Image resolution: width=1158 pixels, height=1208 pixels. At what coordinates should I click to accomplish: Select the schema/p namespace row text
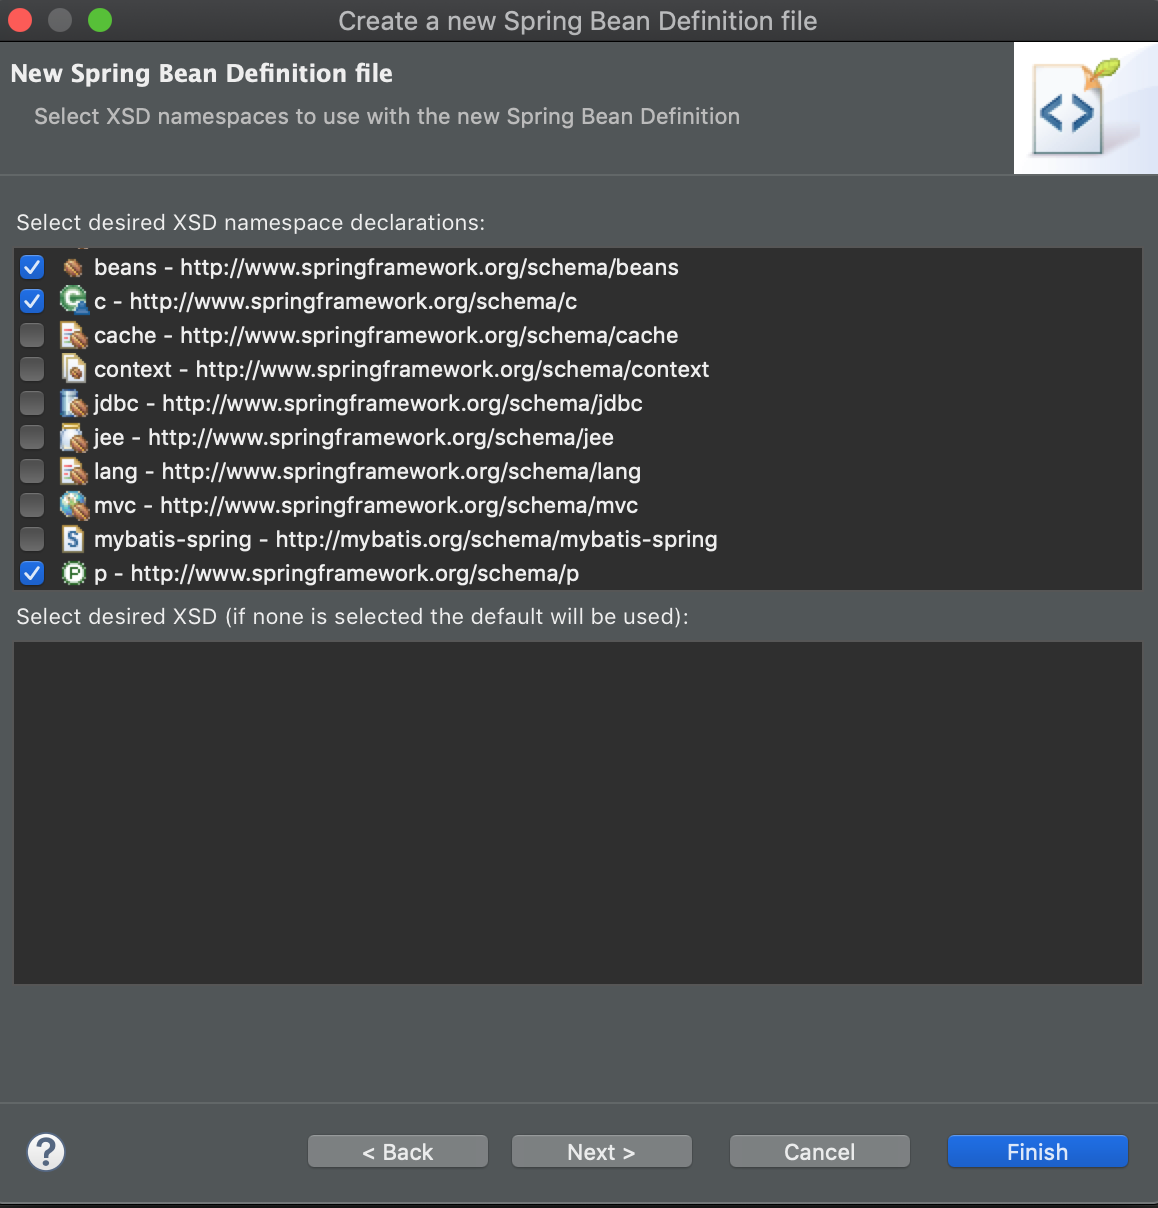[336, 573]
